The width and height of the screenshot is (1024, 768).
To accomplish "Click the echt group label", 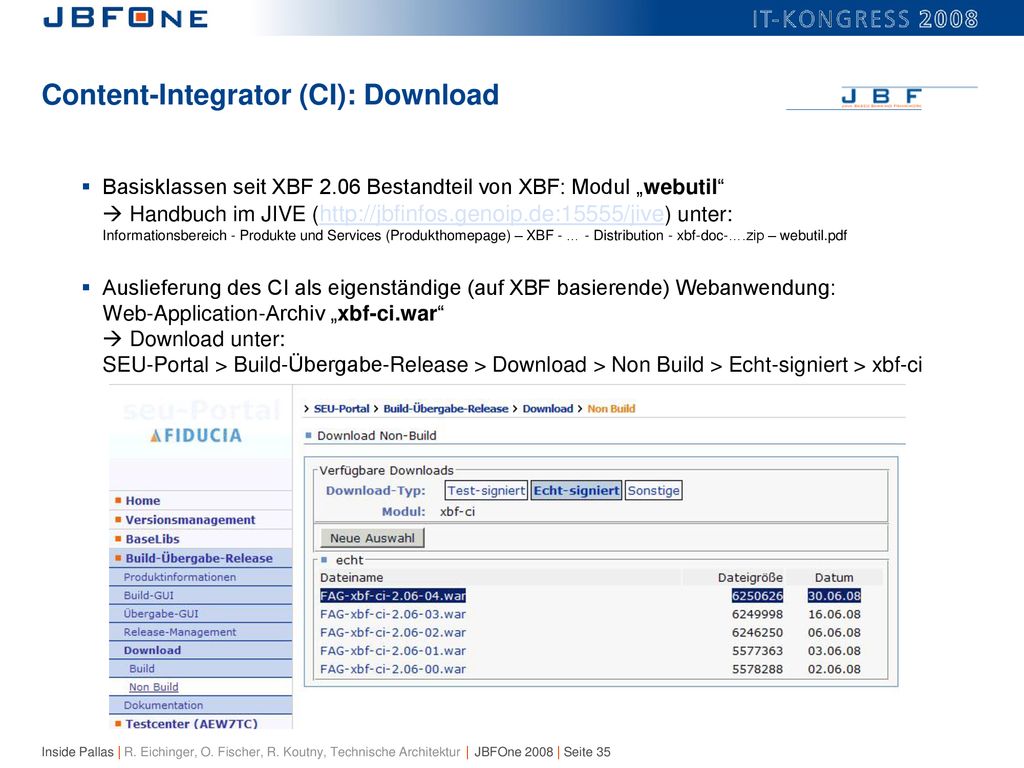I will pyautogui.click(x=349, y=560).
